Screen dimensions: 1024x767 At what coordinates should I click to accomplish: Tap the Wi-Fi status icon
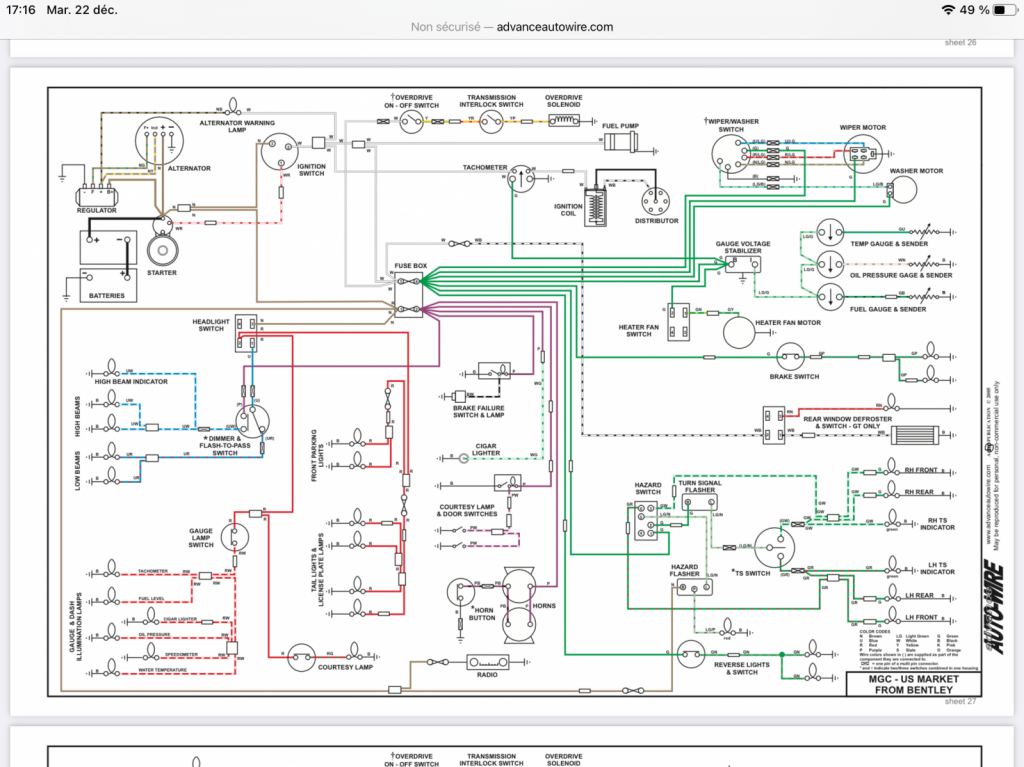click(948, 10)
